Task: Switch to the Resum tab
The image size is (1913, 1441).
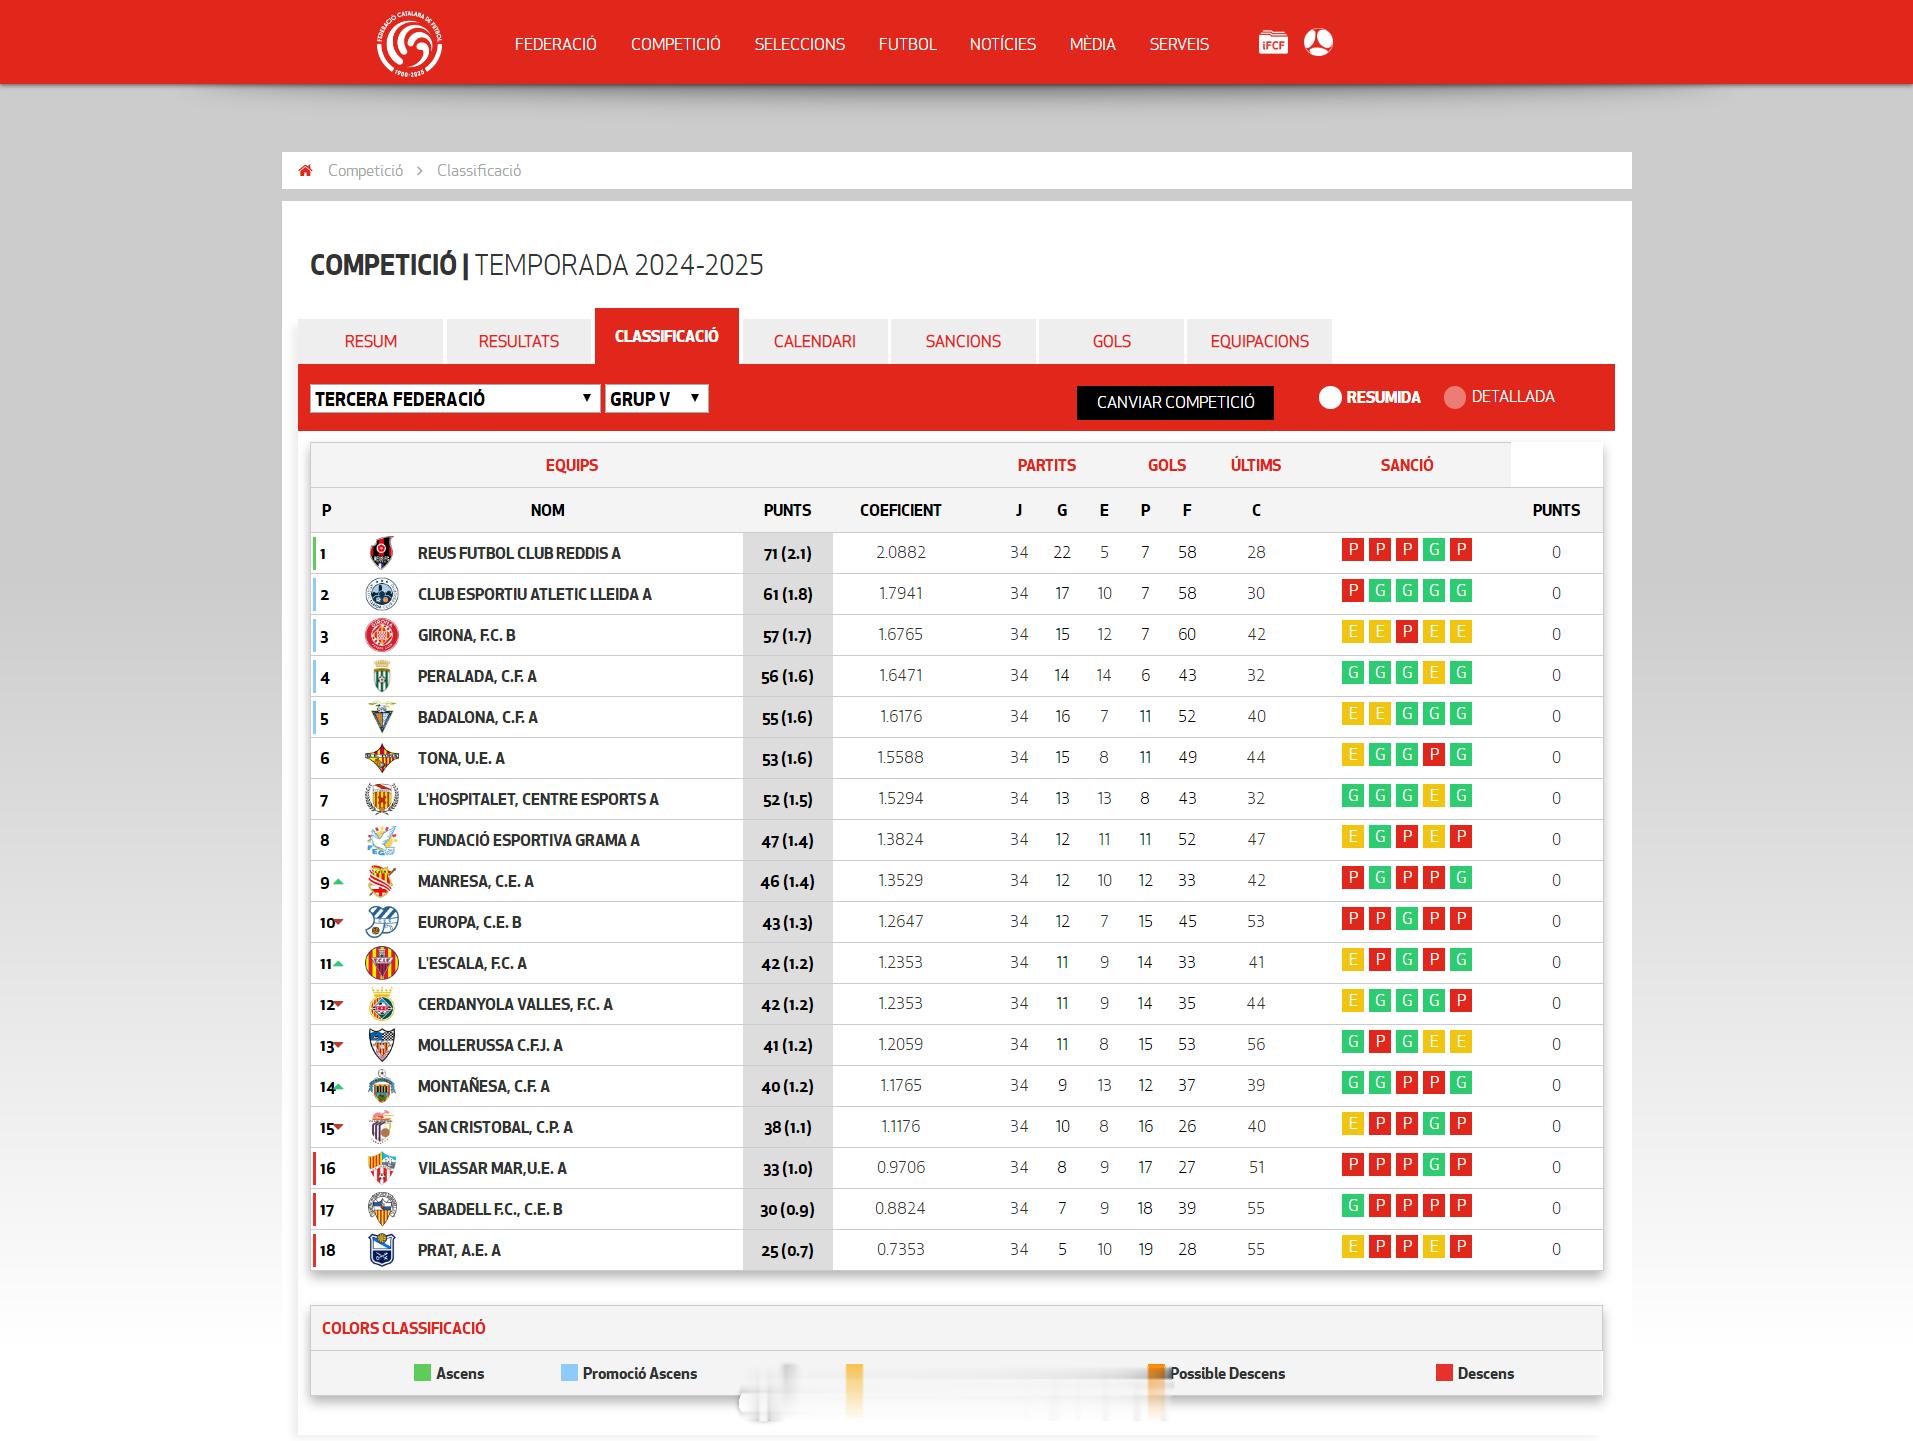Action: coord(371,341)
